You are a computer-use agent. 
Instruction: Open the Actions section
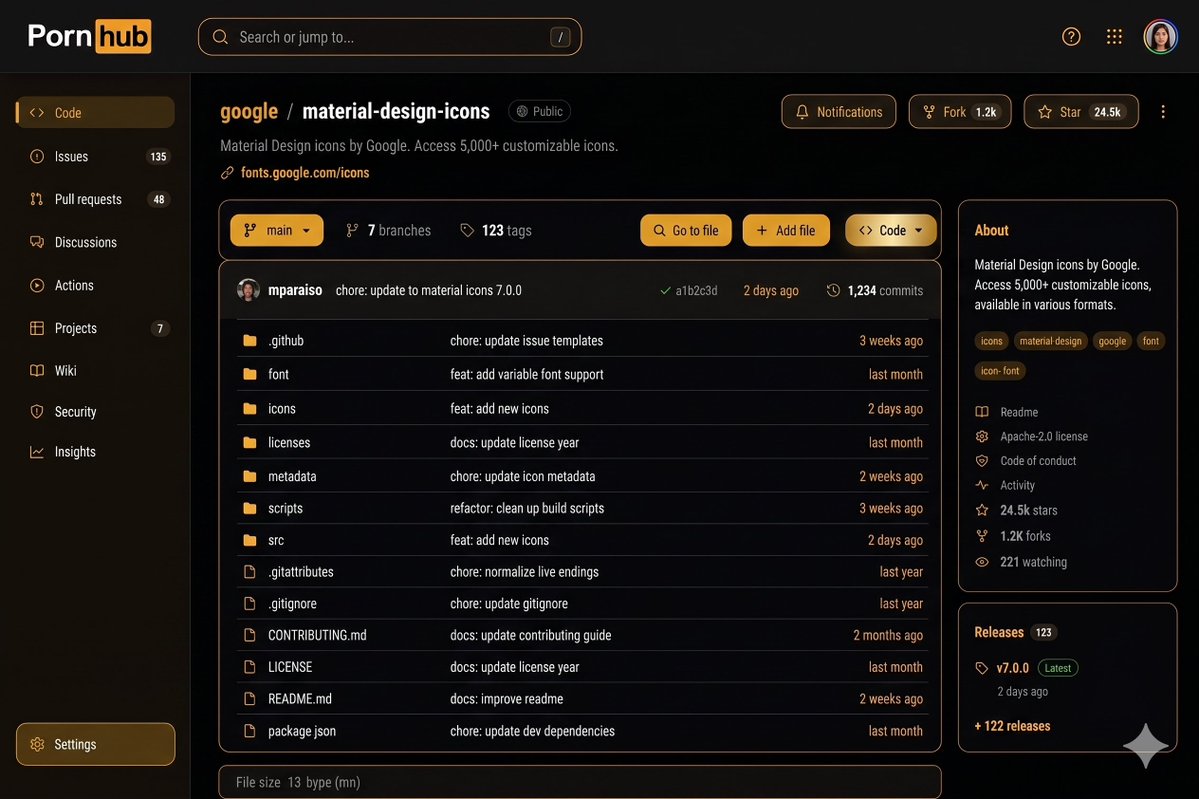pyautogui.click(x=96, y=285)
